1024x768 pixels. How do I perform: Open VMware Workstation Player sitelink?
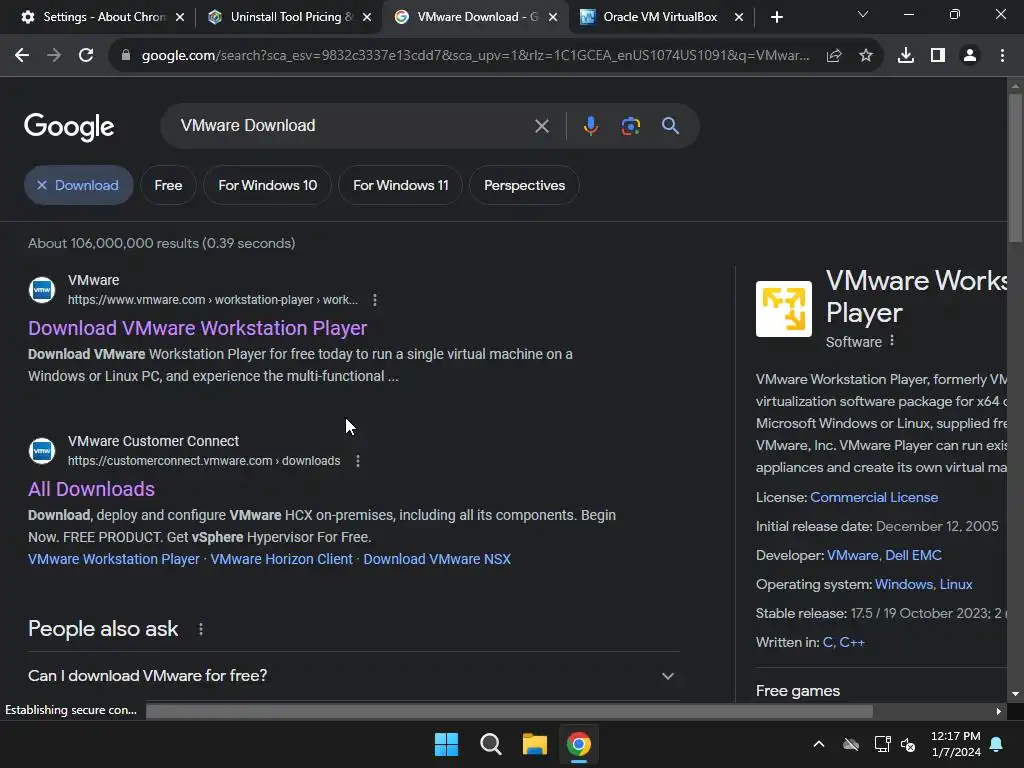[114, 559]
